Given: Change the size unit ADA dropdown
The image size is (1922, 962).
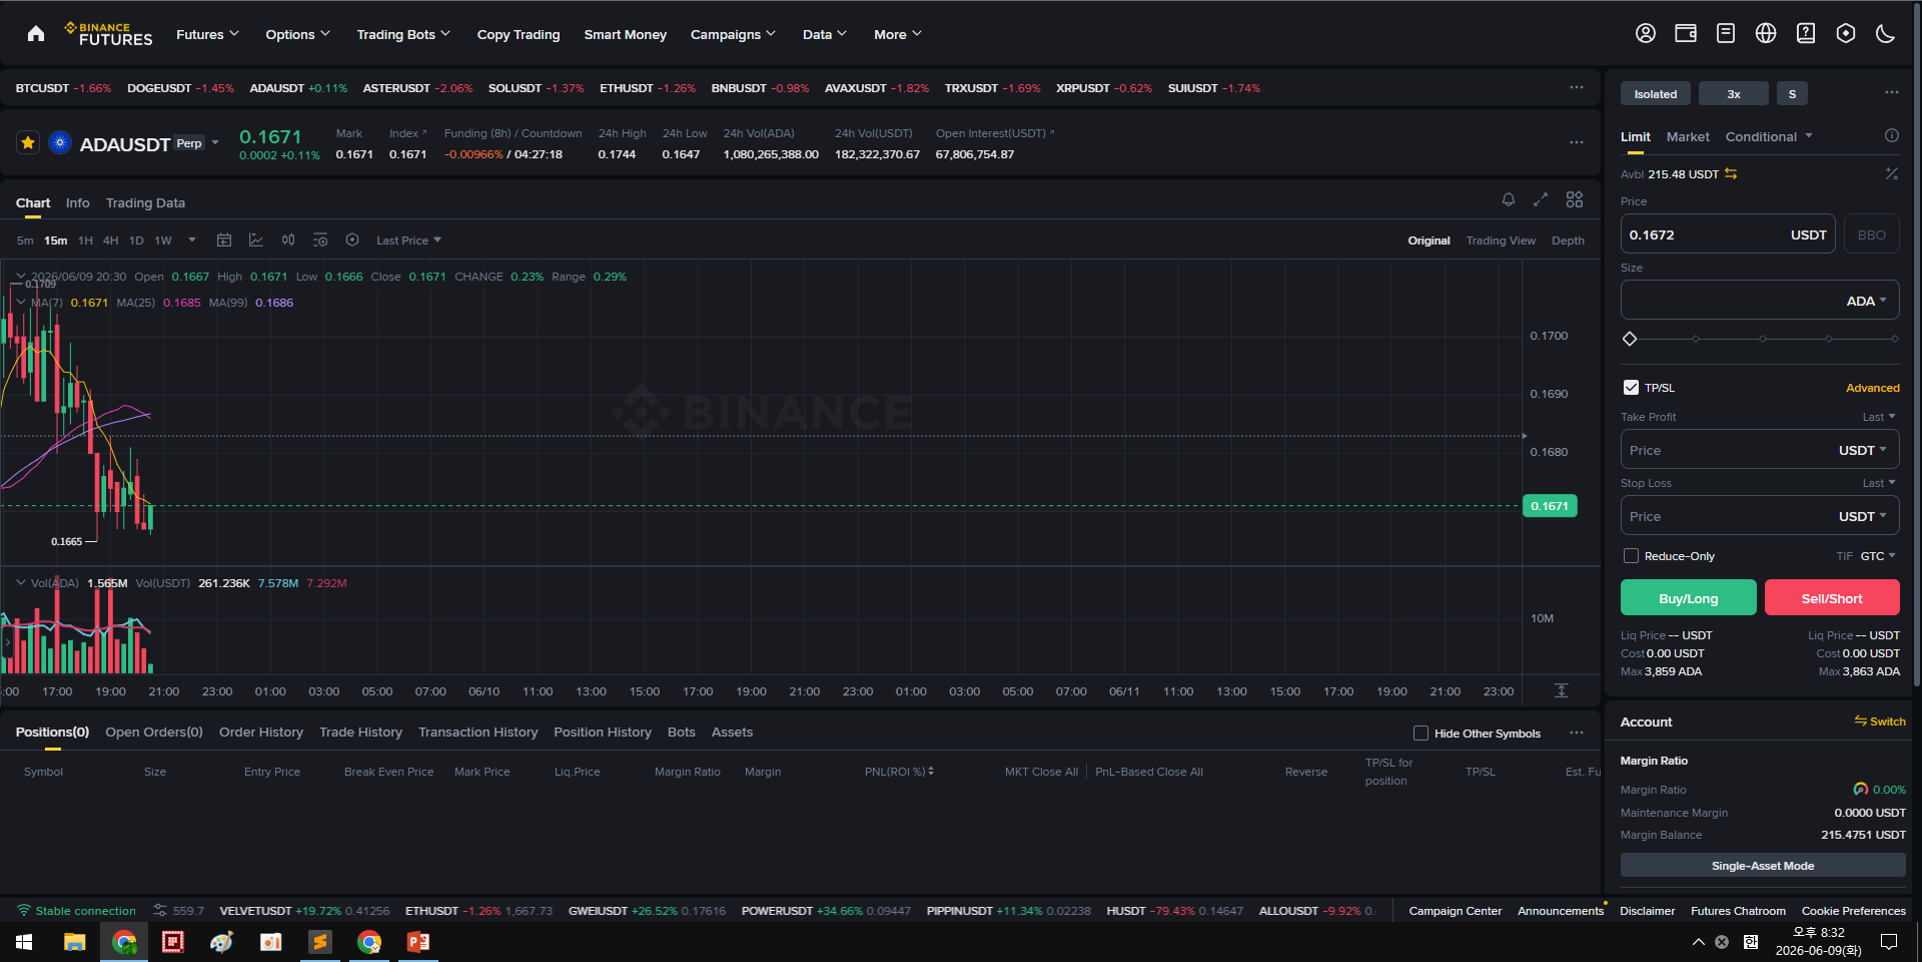Looking at the screenshot, I should pyautogui.click(x=1866, y=301).
